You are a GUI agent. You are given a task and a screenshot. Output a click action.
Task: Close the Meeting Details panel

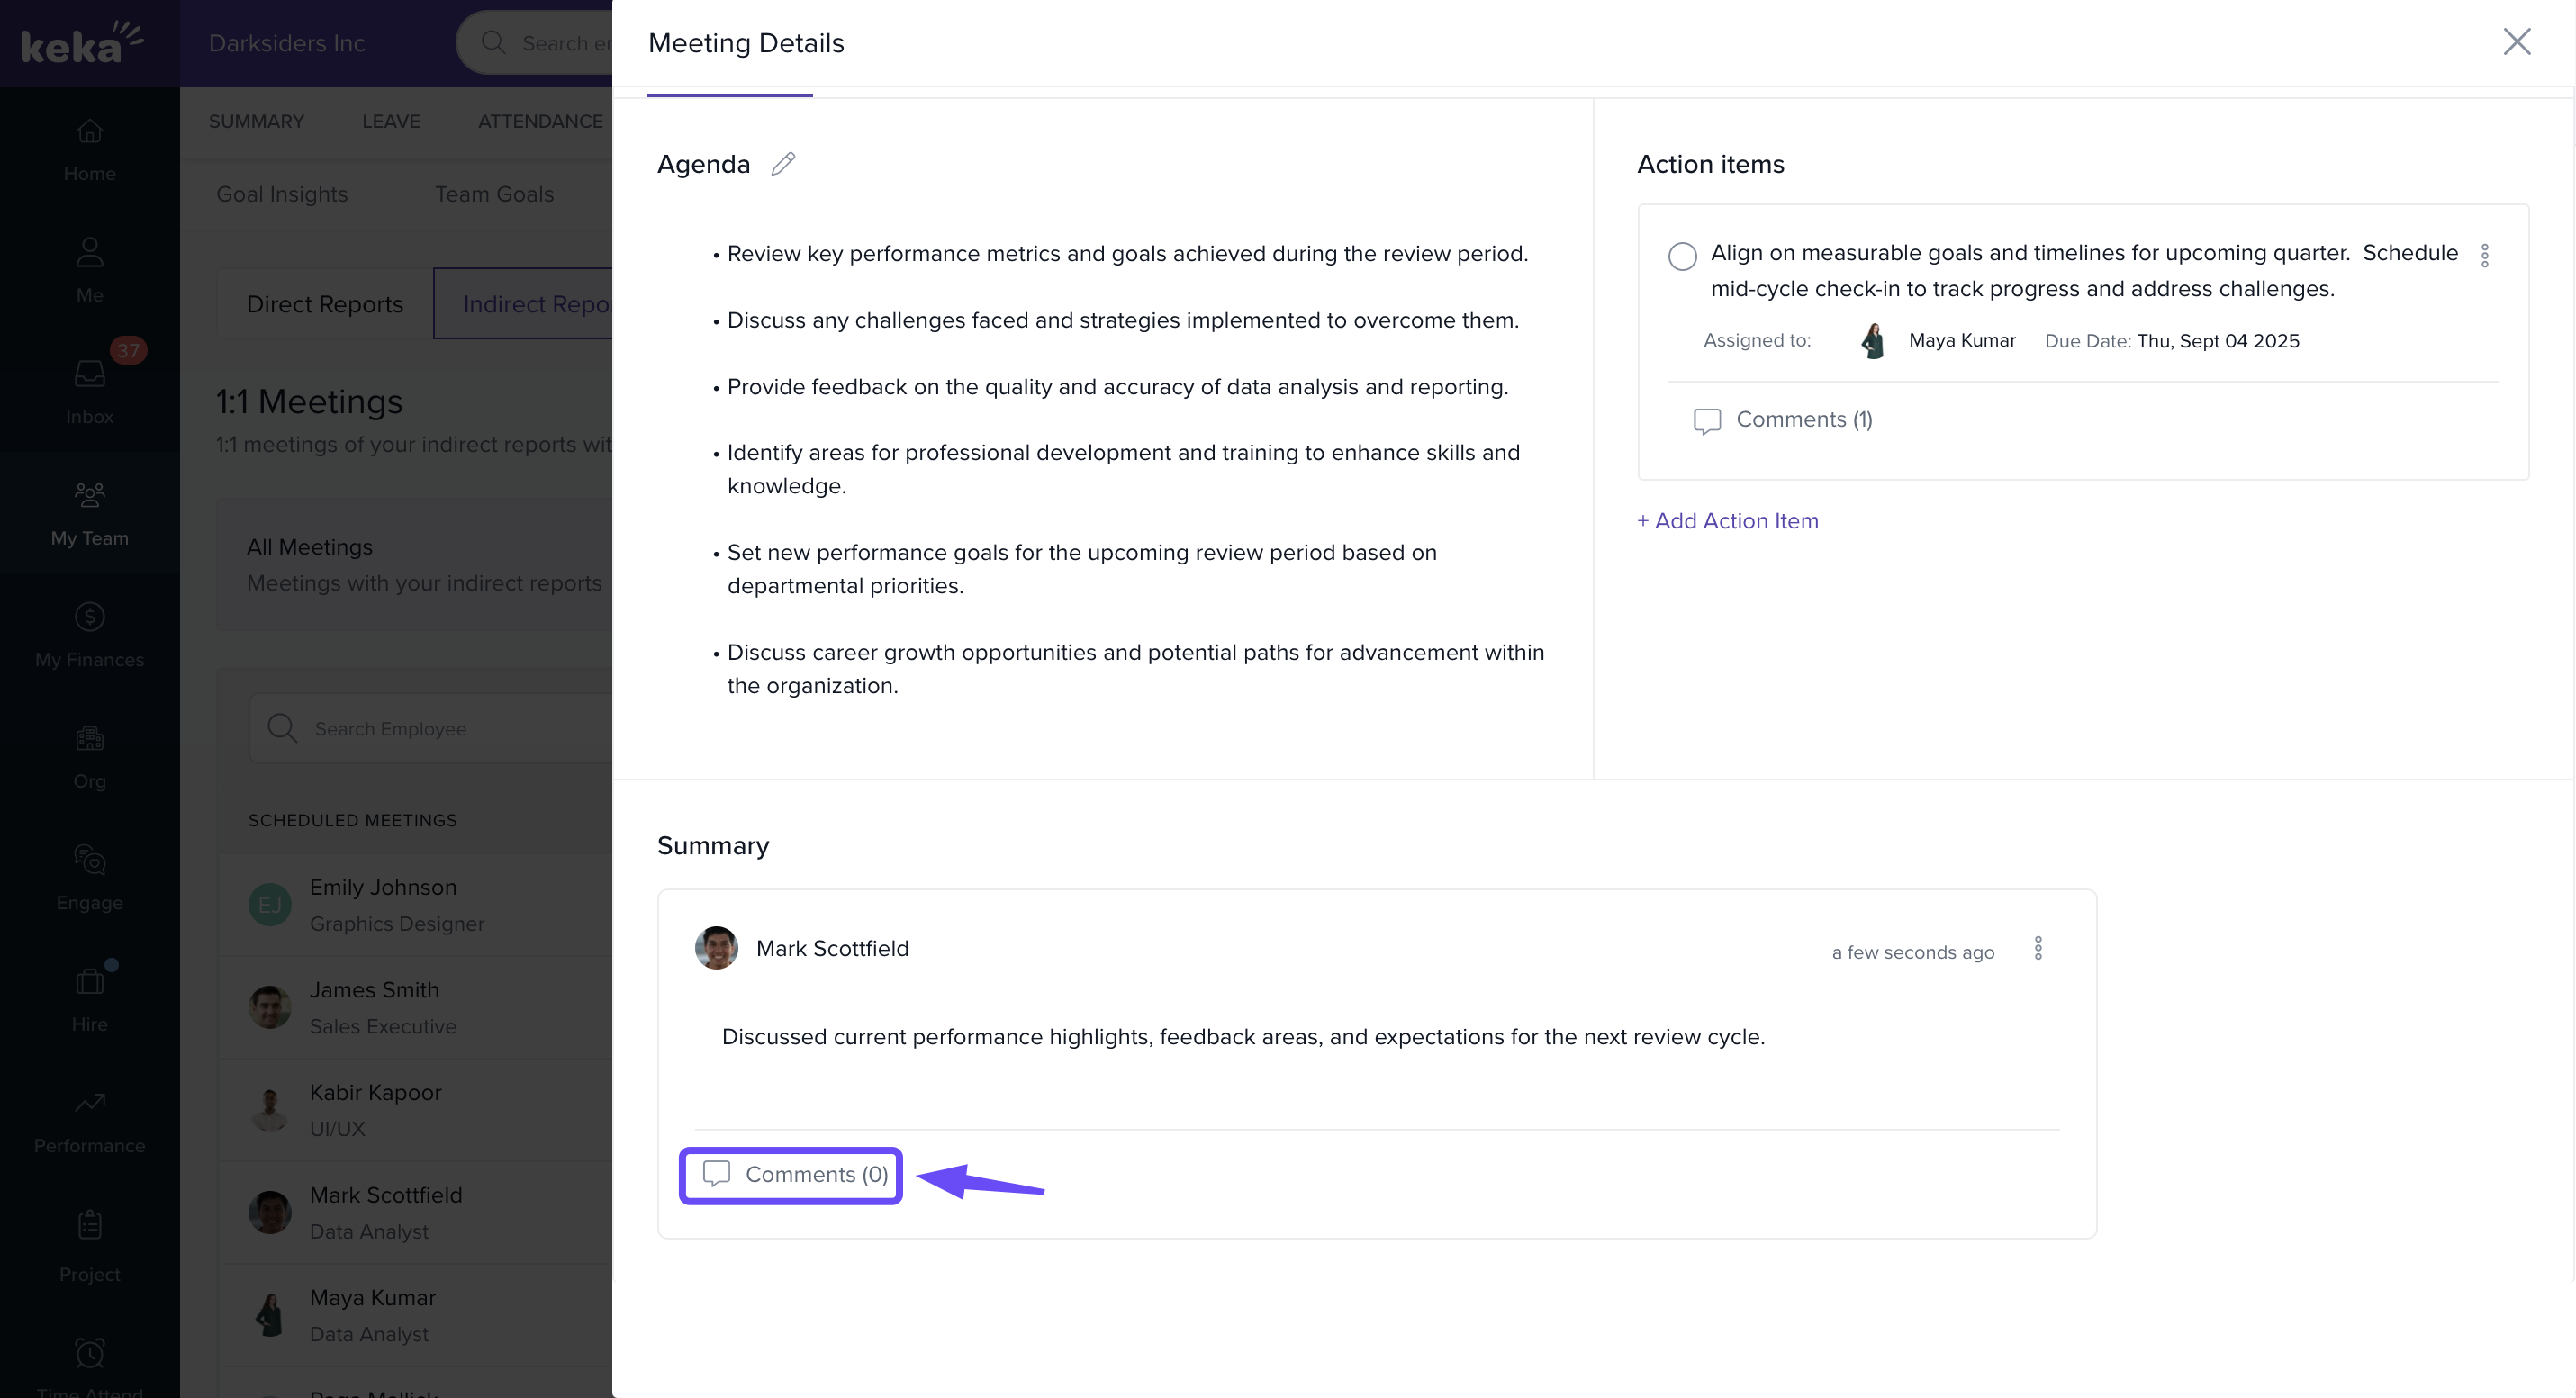(x=2516, y=42)
